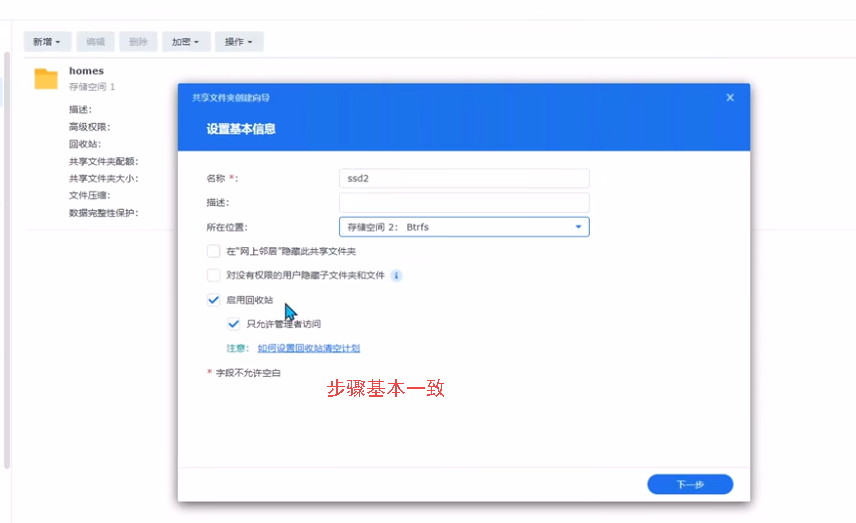Click the 编辑 toolbar button
The image size is (856, 523).
(x=96, y=41)
